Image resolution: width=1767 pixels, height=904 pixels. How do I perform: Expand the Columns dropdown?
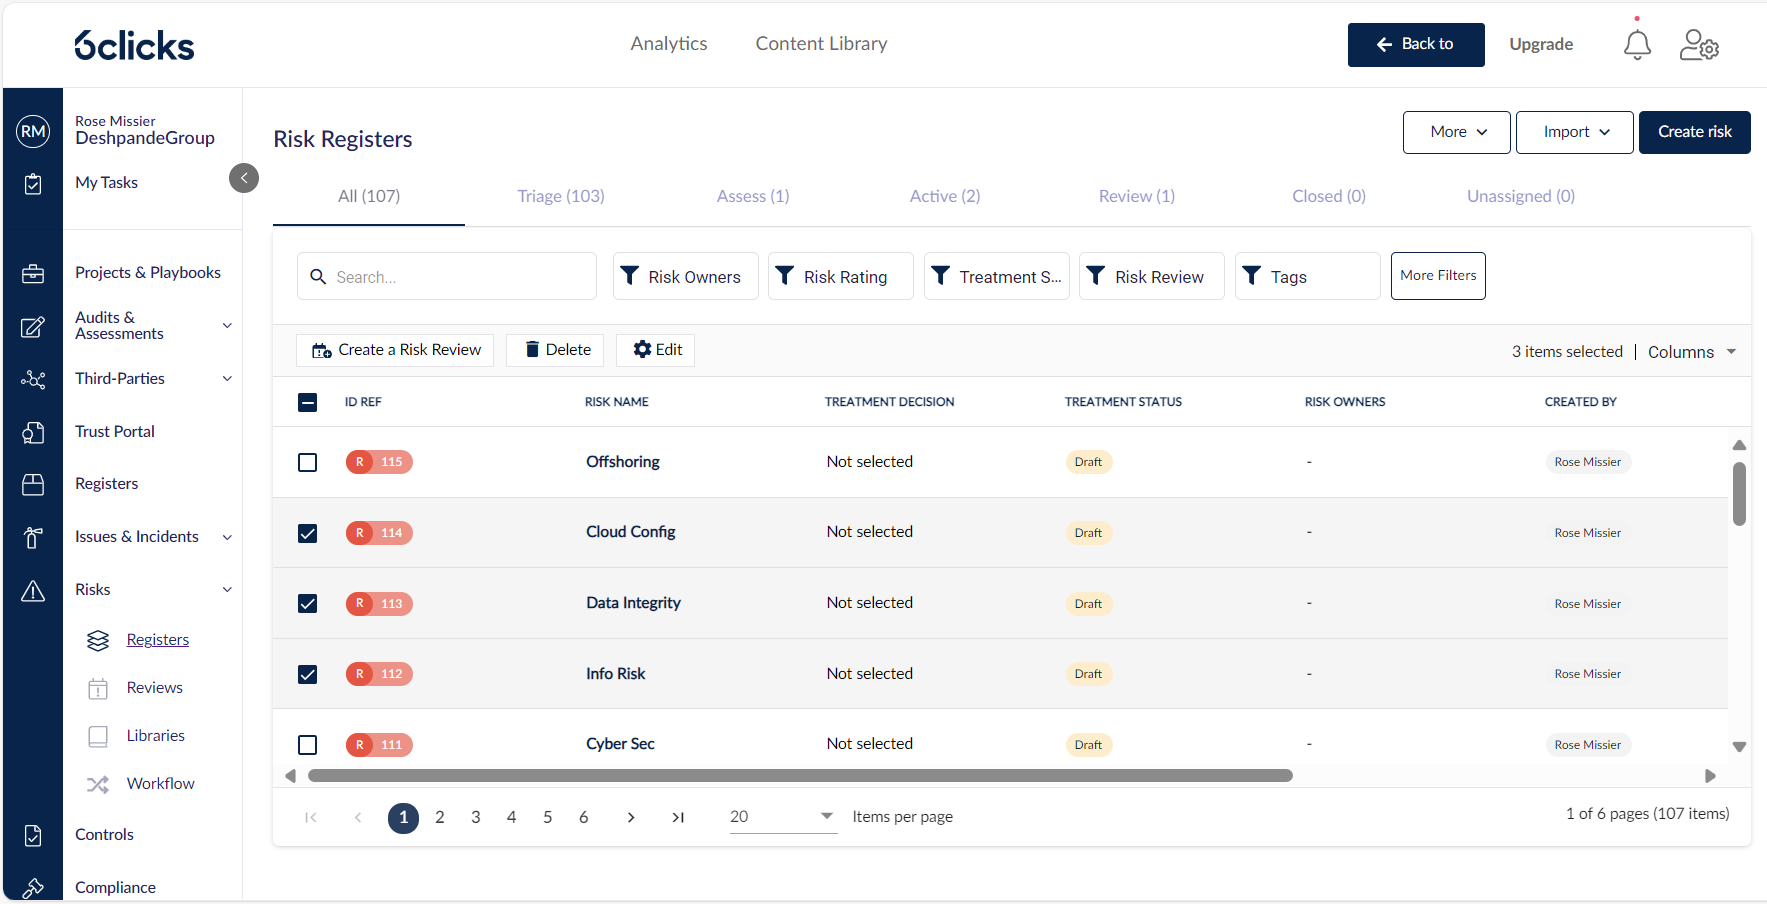[x=1691, y=352]
